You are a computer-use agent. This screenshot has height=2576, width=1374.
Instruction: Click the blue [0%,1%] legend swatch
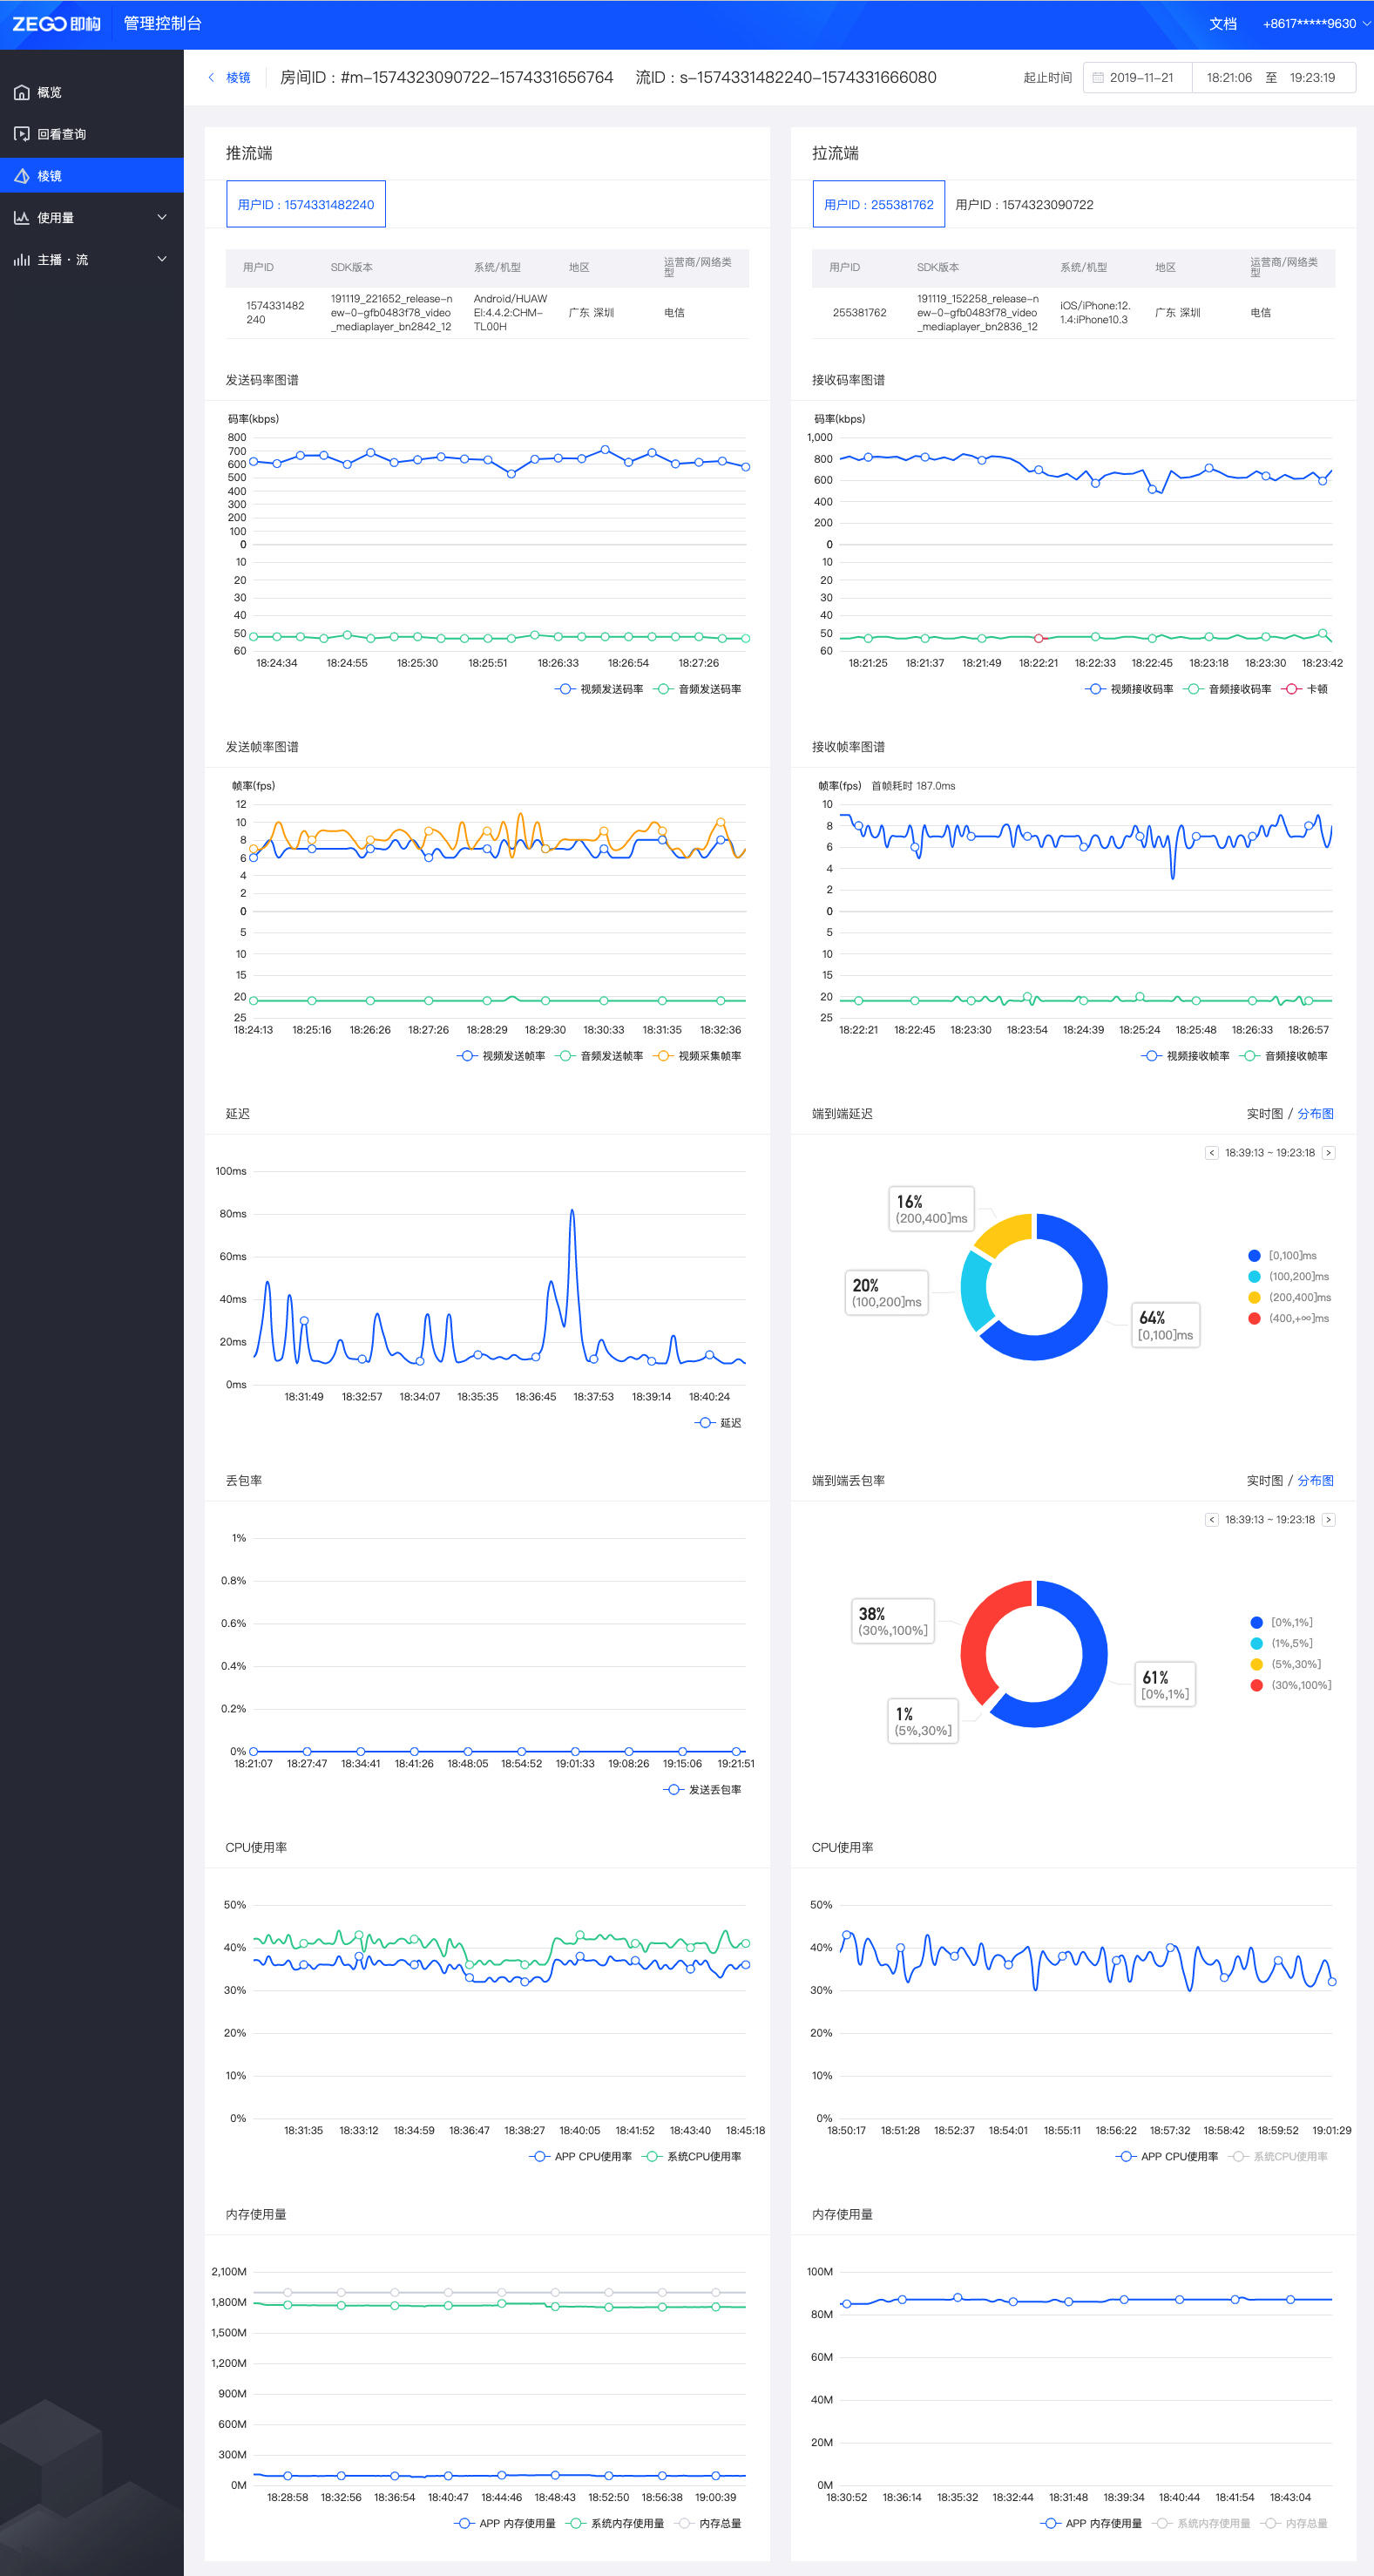pyautogui.click(x=1256, y=1623)
